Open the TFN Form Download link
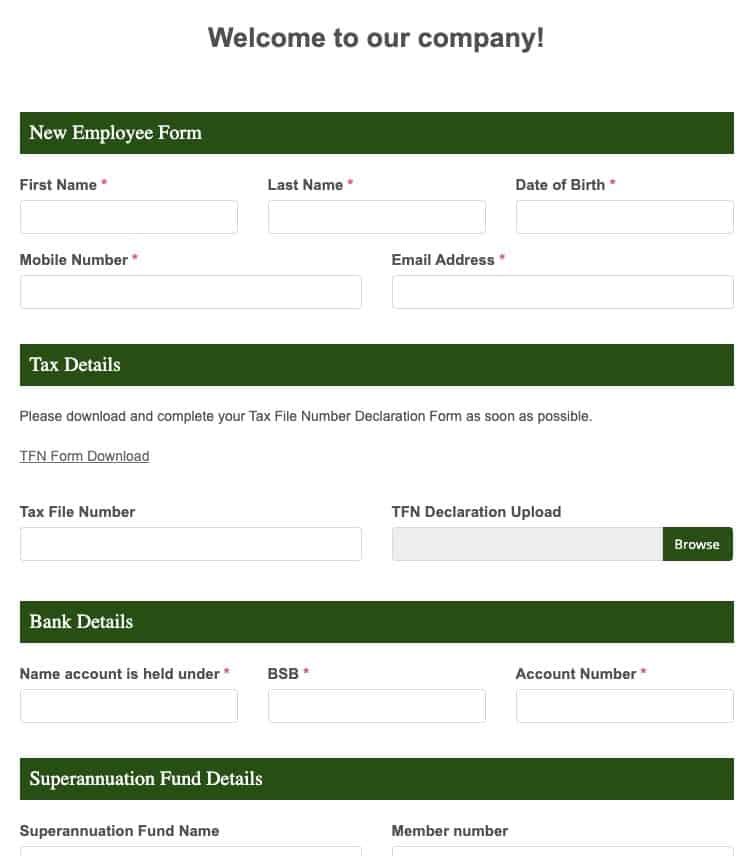This screenshot has width=752, height=856. 84,456
